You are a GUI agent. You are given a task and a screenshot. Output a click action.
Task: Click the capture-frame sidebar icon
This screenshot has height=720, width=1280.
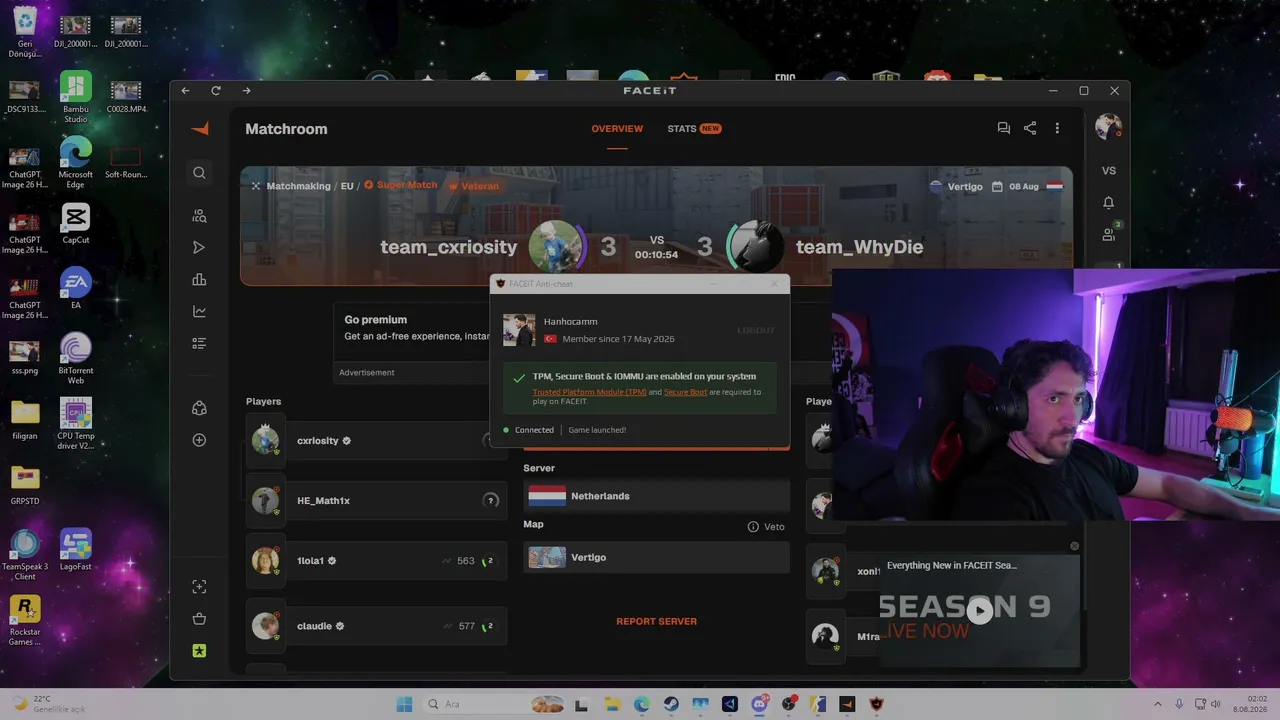tap(199, 587)
